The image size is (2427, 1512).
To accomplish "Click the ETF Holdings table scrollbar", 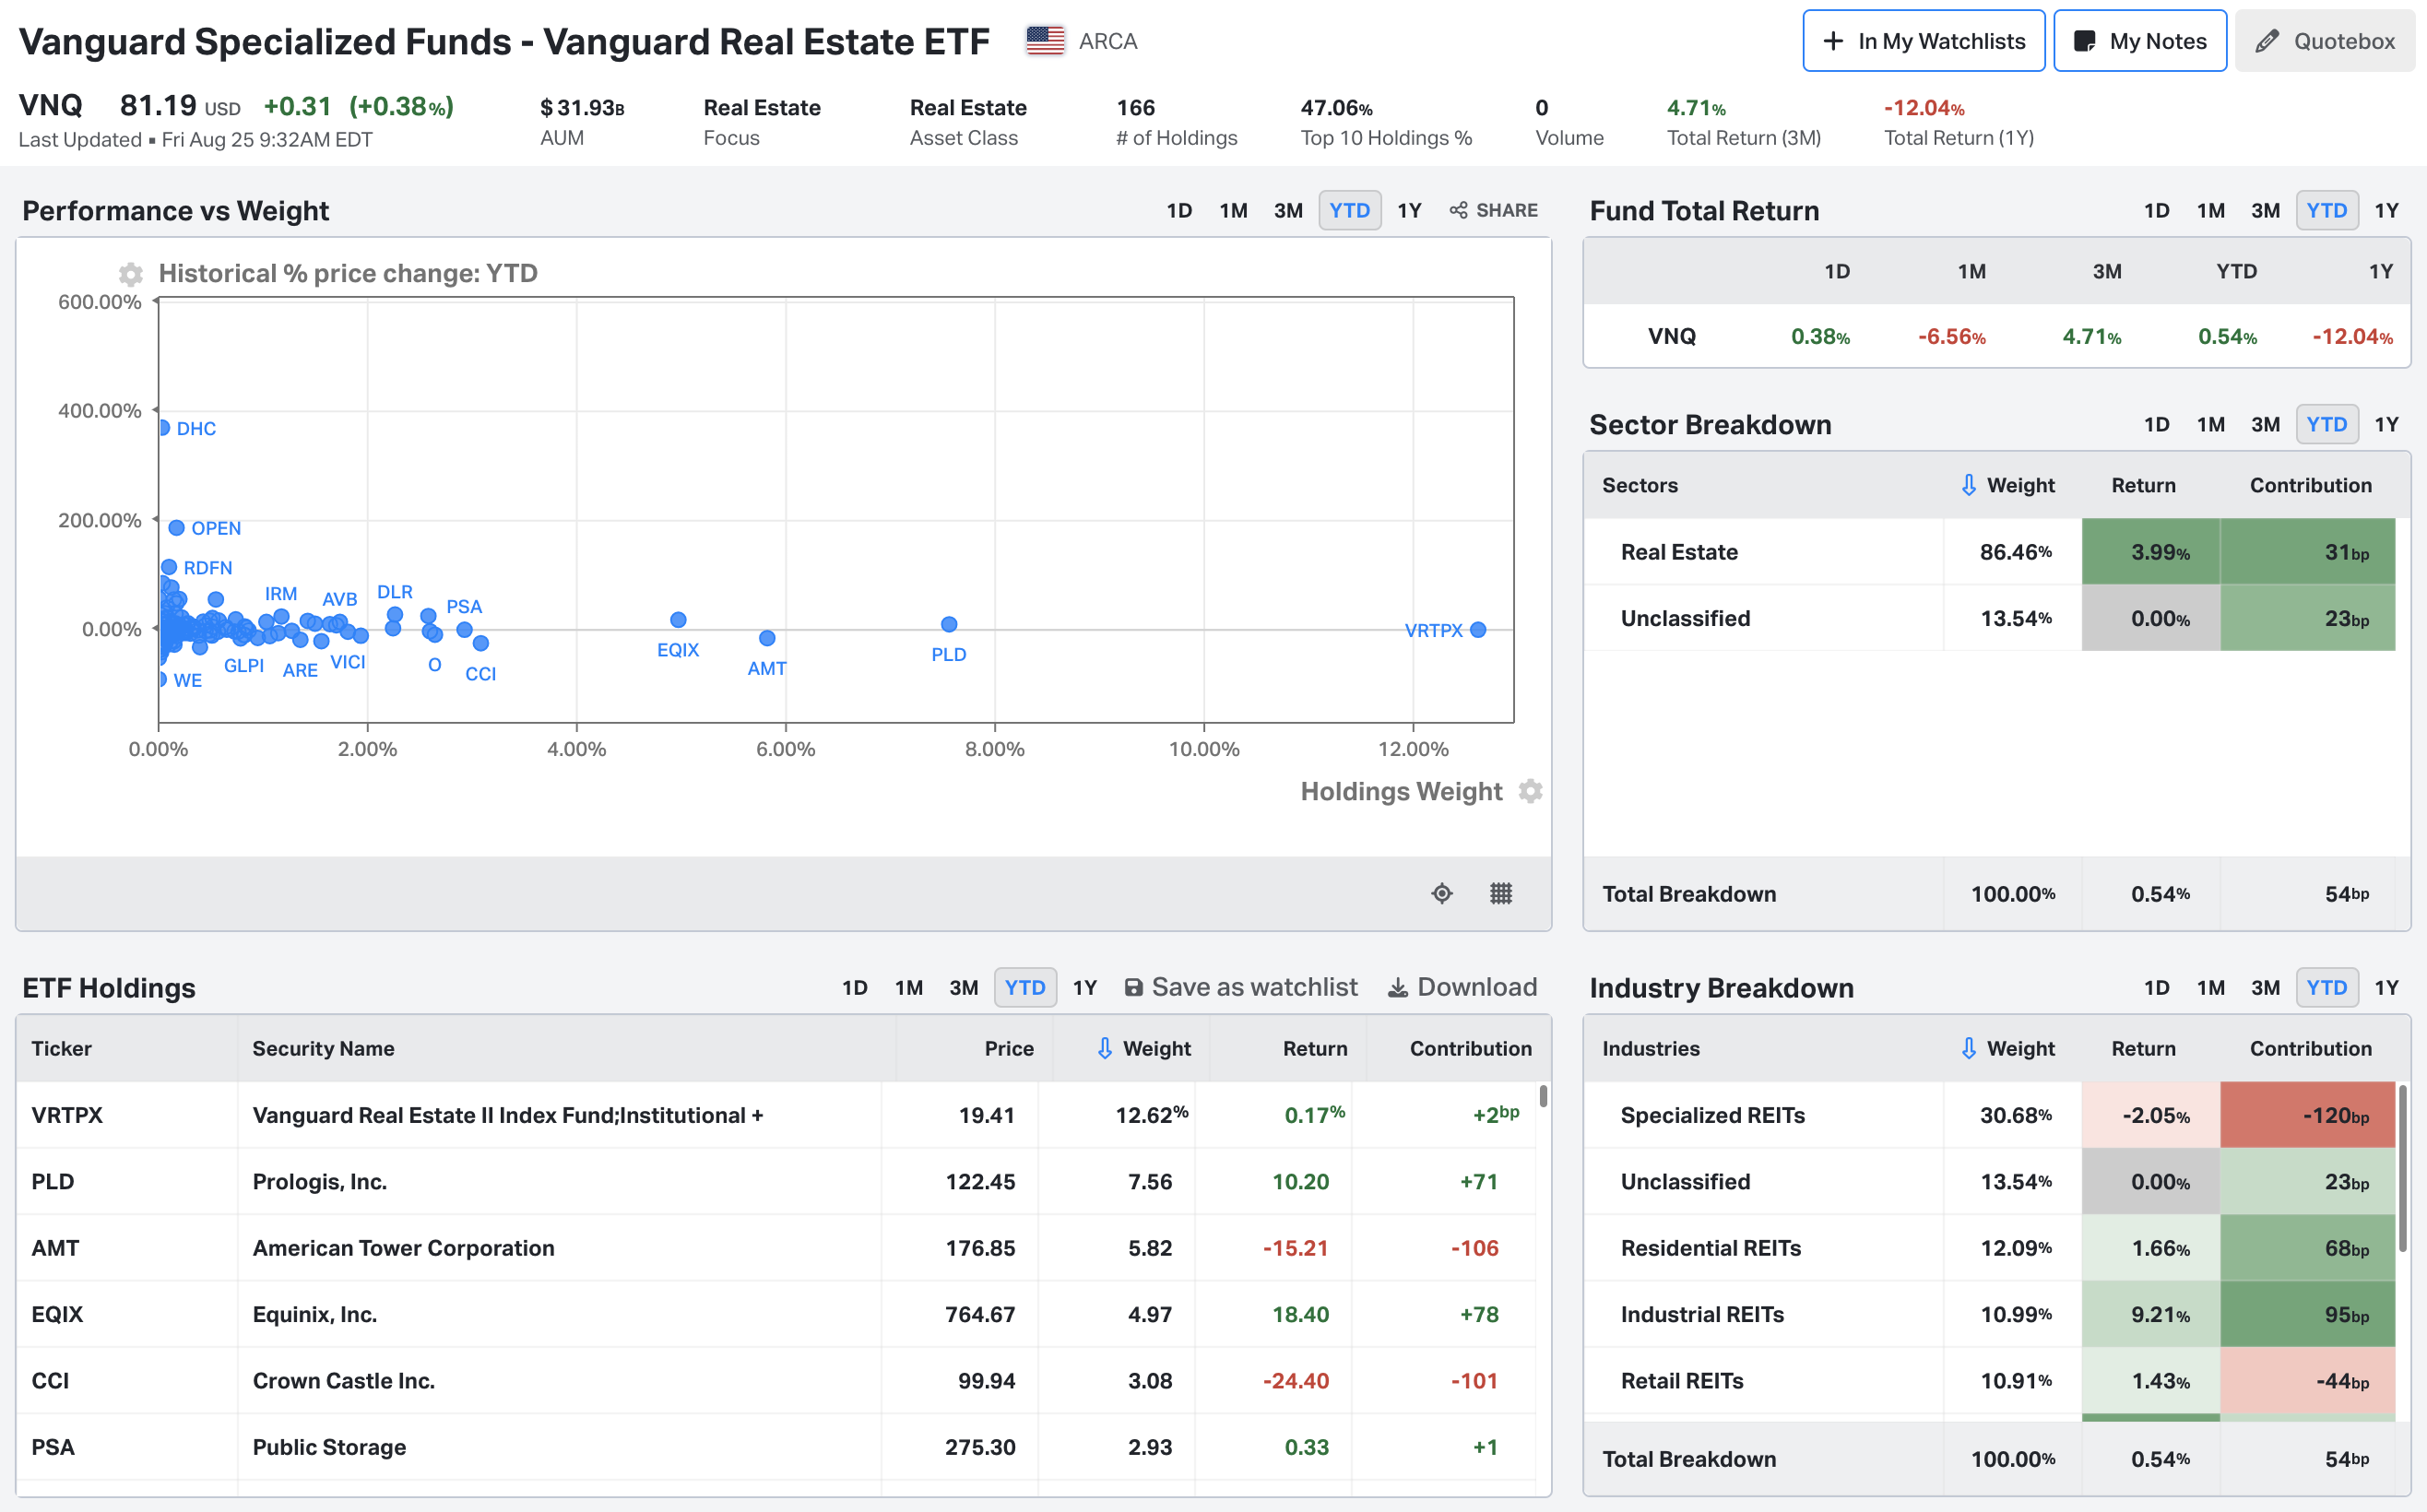I will tap(1543, 1096).
